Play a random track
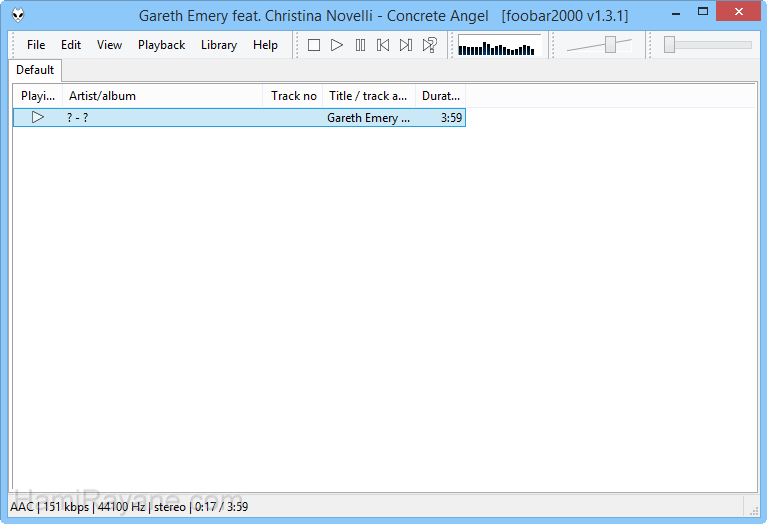This screenshot has height=524, width=767. (x=429, y=45)
